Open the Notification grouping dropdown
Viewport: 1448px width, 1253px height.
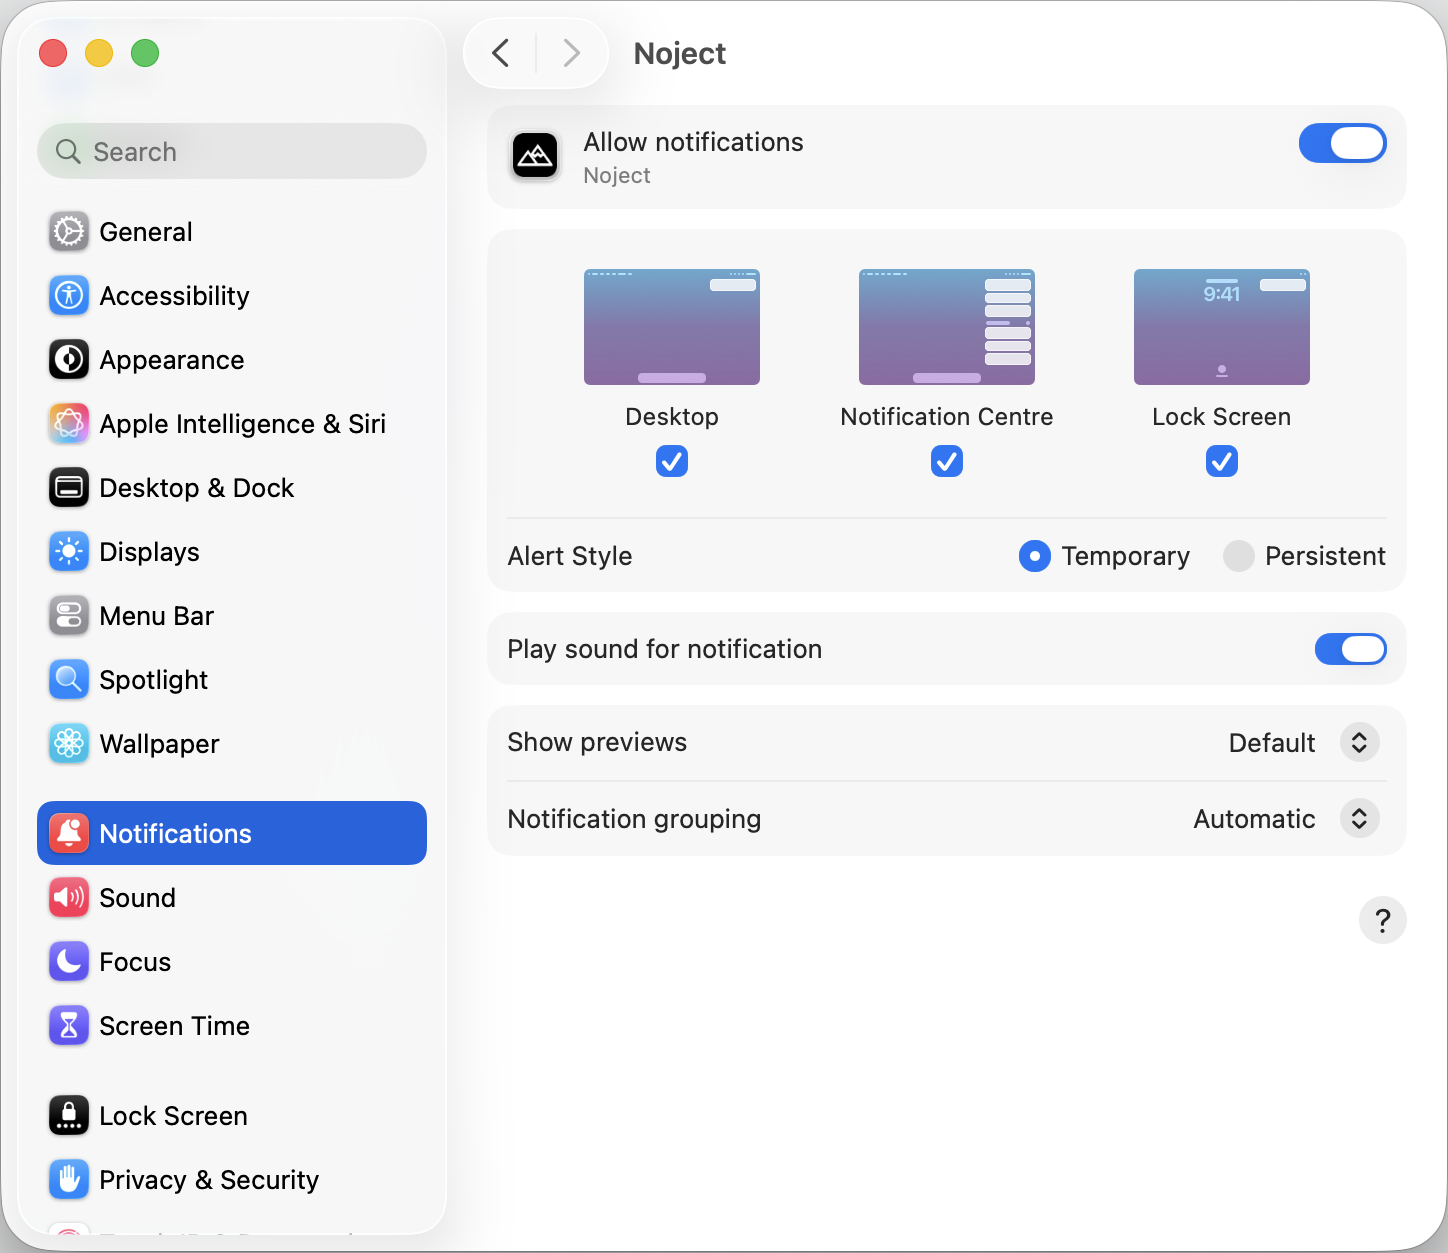(x=1359, y=819)
